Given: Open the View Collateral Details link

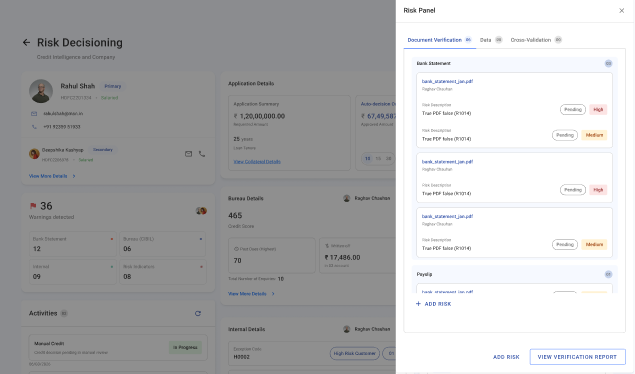Looking at the screenshot, I should click(257, 162).
